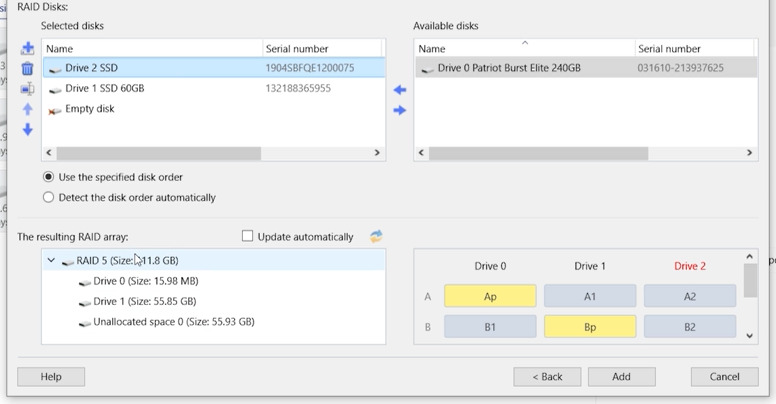Click the trash delete disk icon
The image size is (776, 404).
[28, 68]
